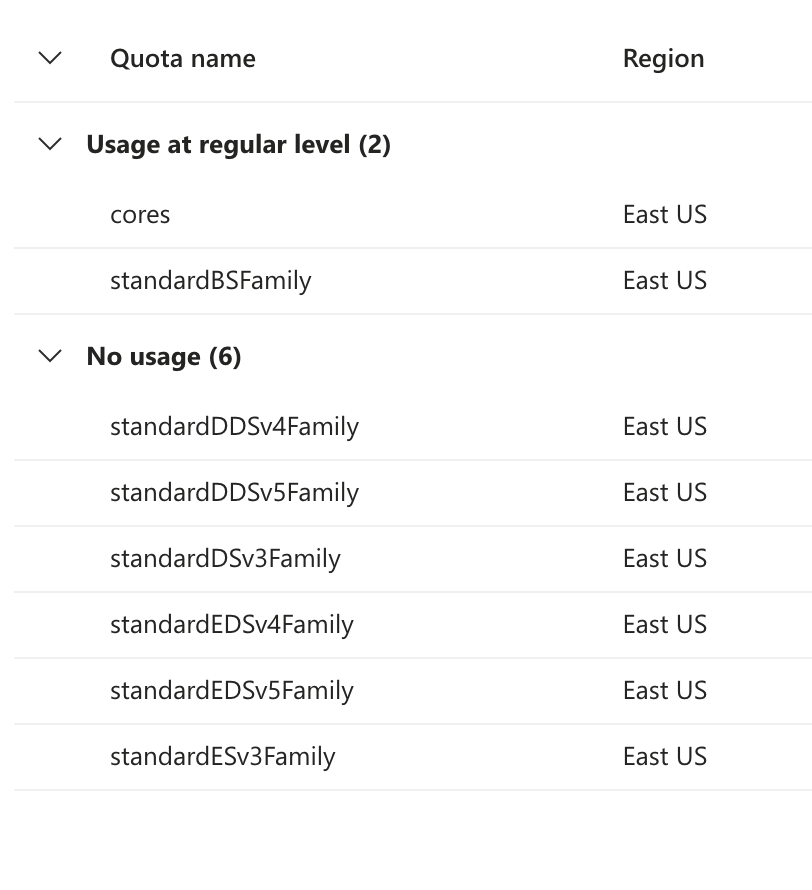Collapse all groups using header chevron
Viewport: 812px width, 890px height.
click(x=50, y=58)
